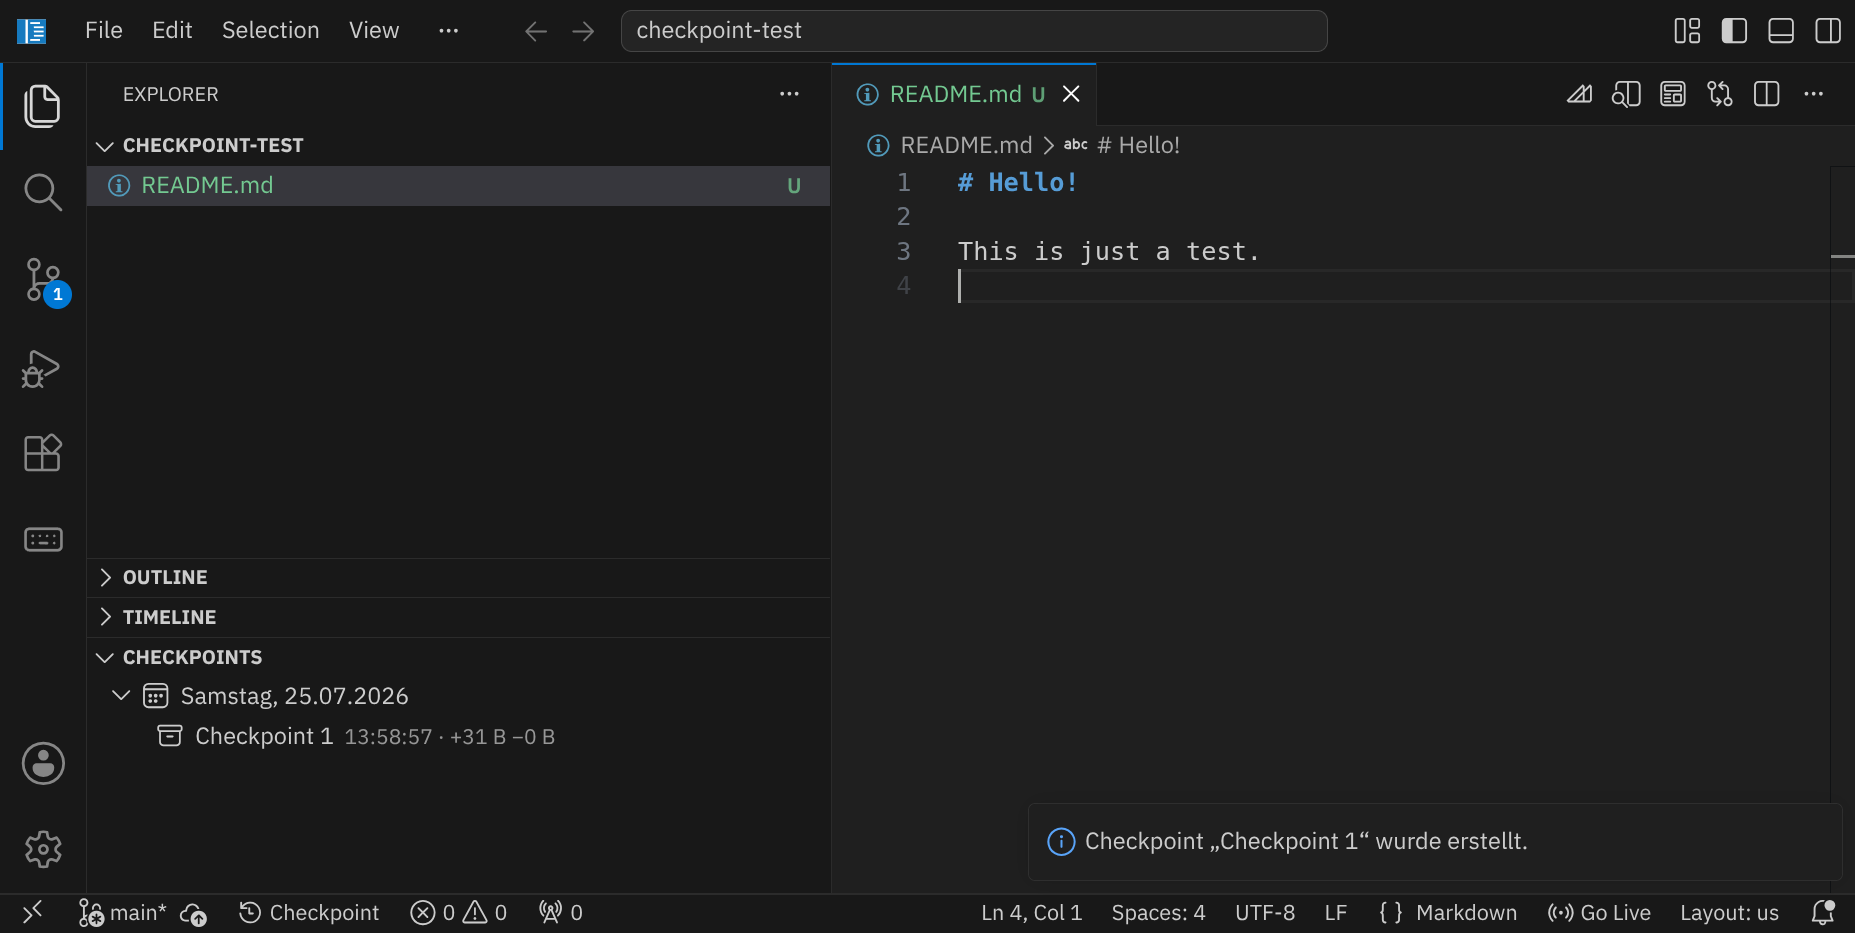
Task: Open notifications bell in status bar
Action: (1823, 913)
